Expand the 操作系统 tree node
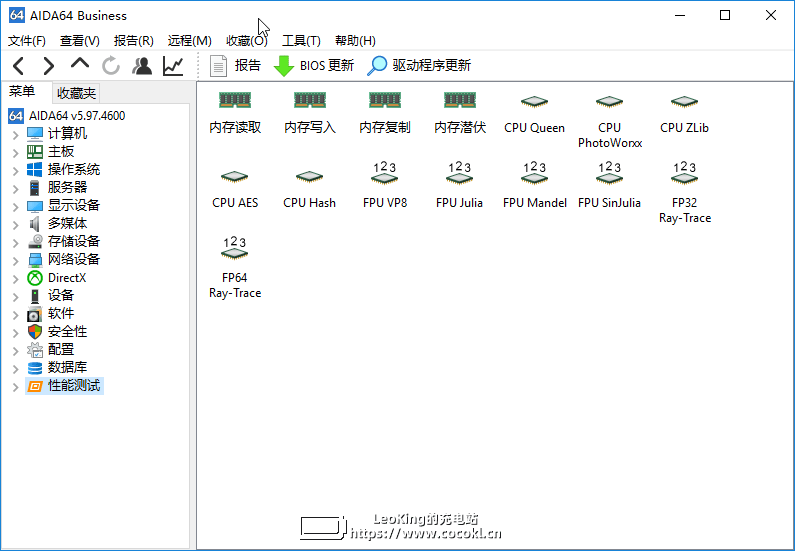This screenshot has height=551, width=795. coord(15,171)
